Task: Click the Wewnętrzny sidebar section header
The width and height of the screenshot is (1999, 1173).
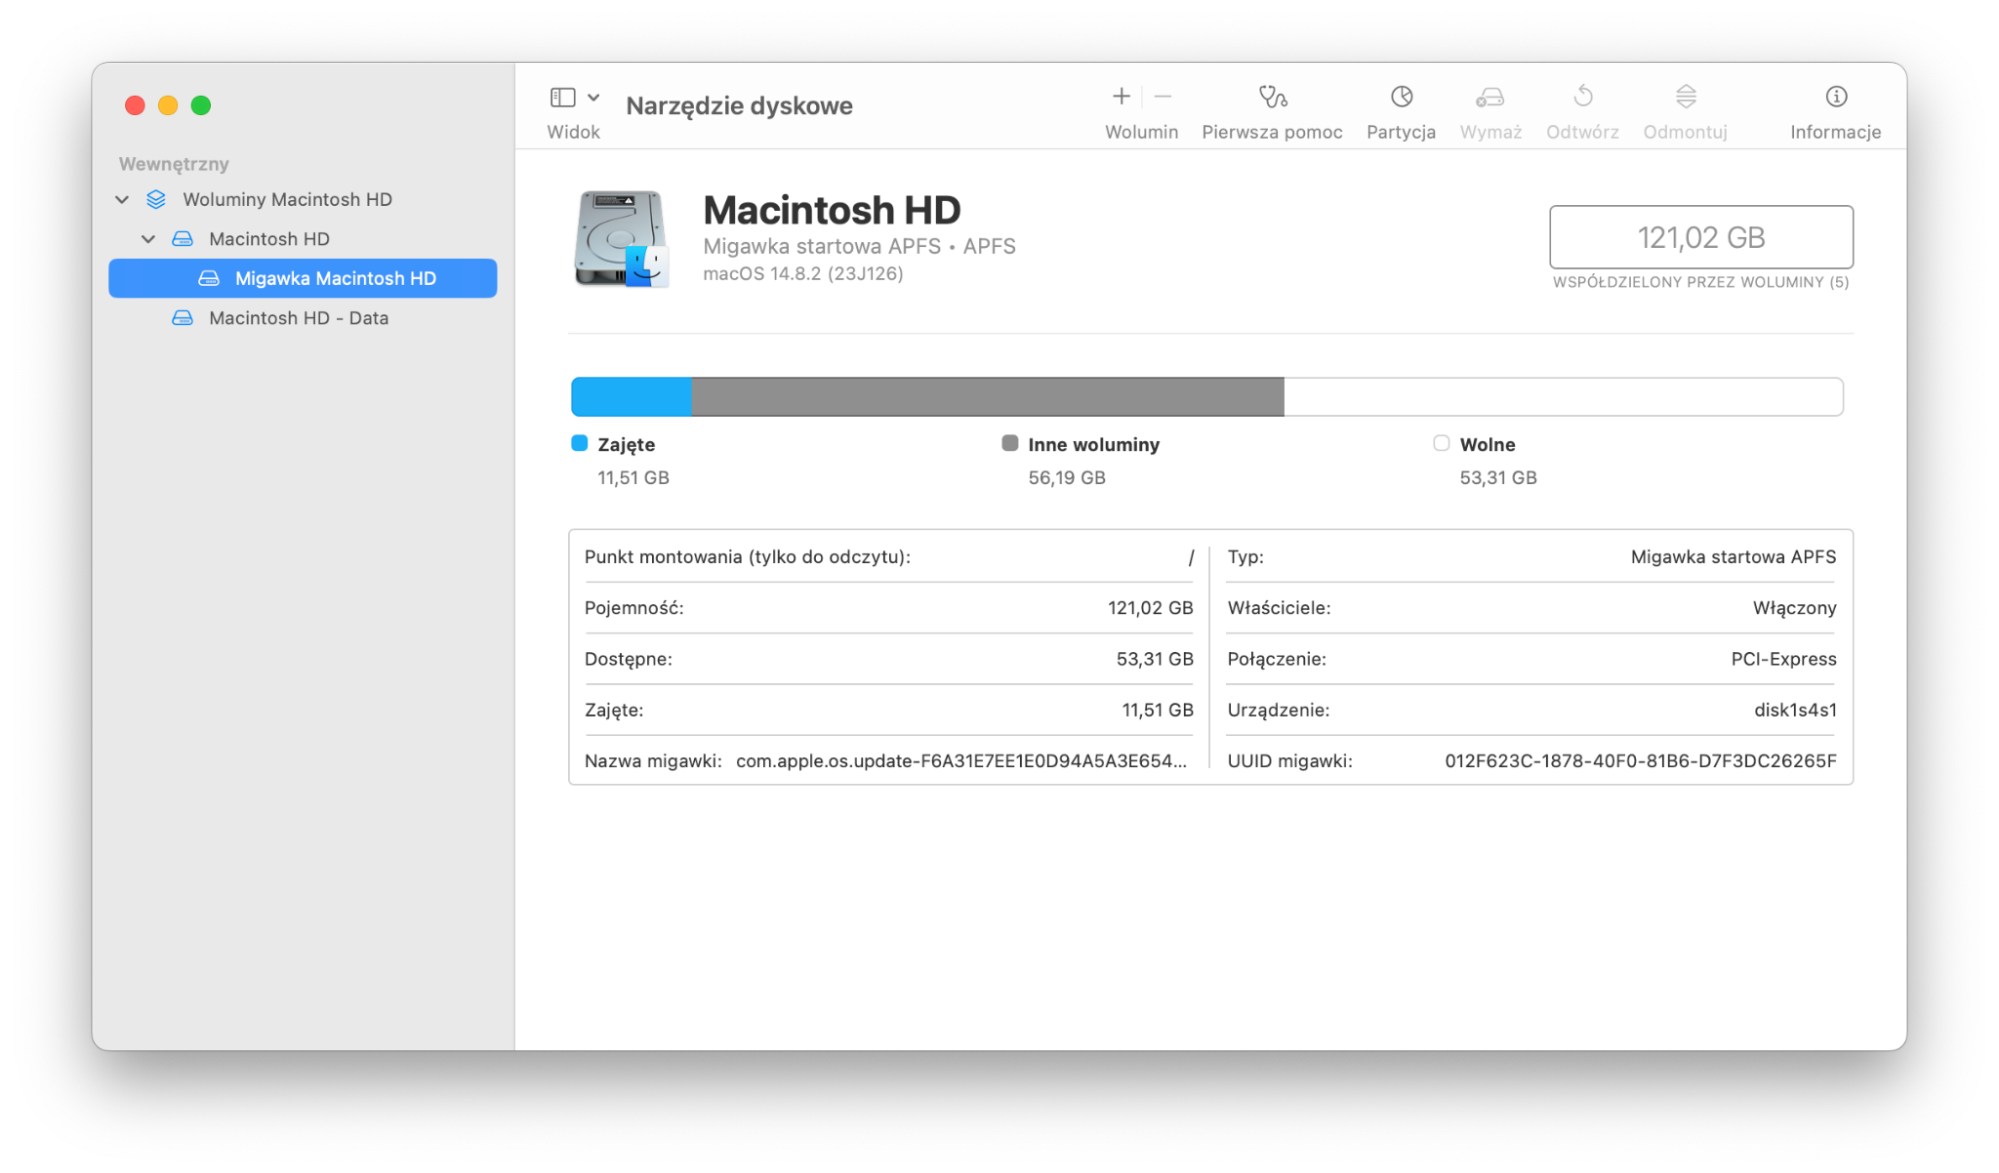Action: point(174,163)
